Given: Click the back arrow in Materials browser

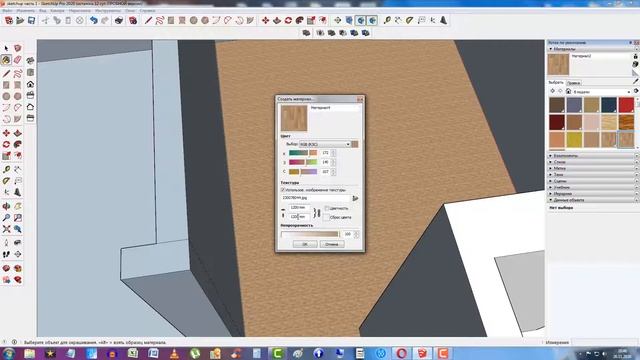Looking at the screenshot, I should tap(553, 91).
